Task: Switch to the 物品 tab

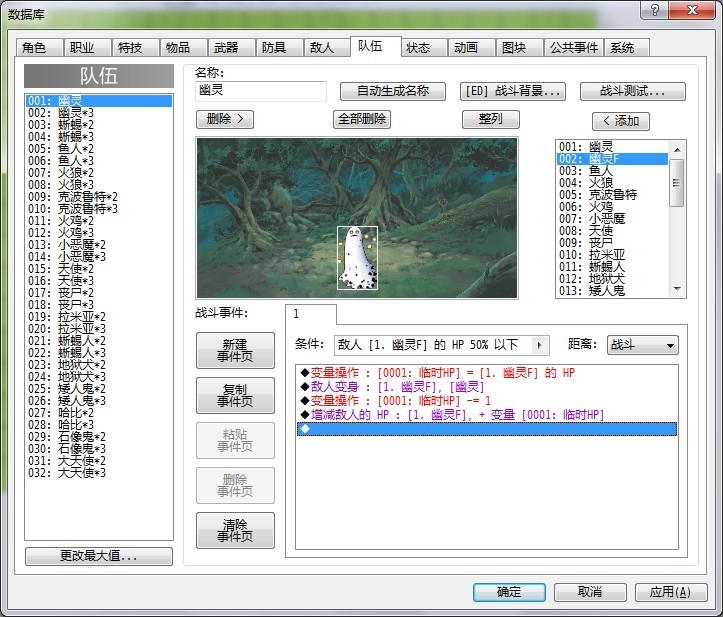Action: (x=183, y=47)
